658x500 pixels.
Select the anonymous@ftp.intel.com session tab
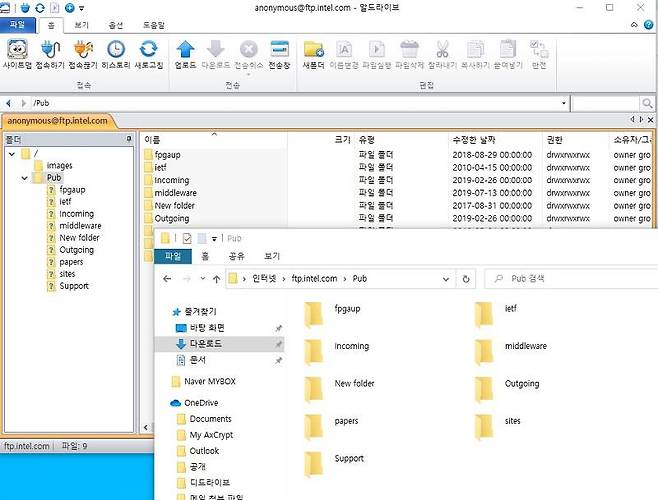(57, 121)
